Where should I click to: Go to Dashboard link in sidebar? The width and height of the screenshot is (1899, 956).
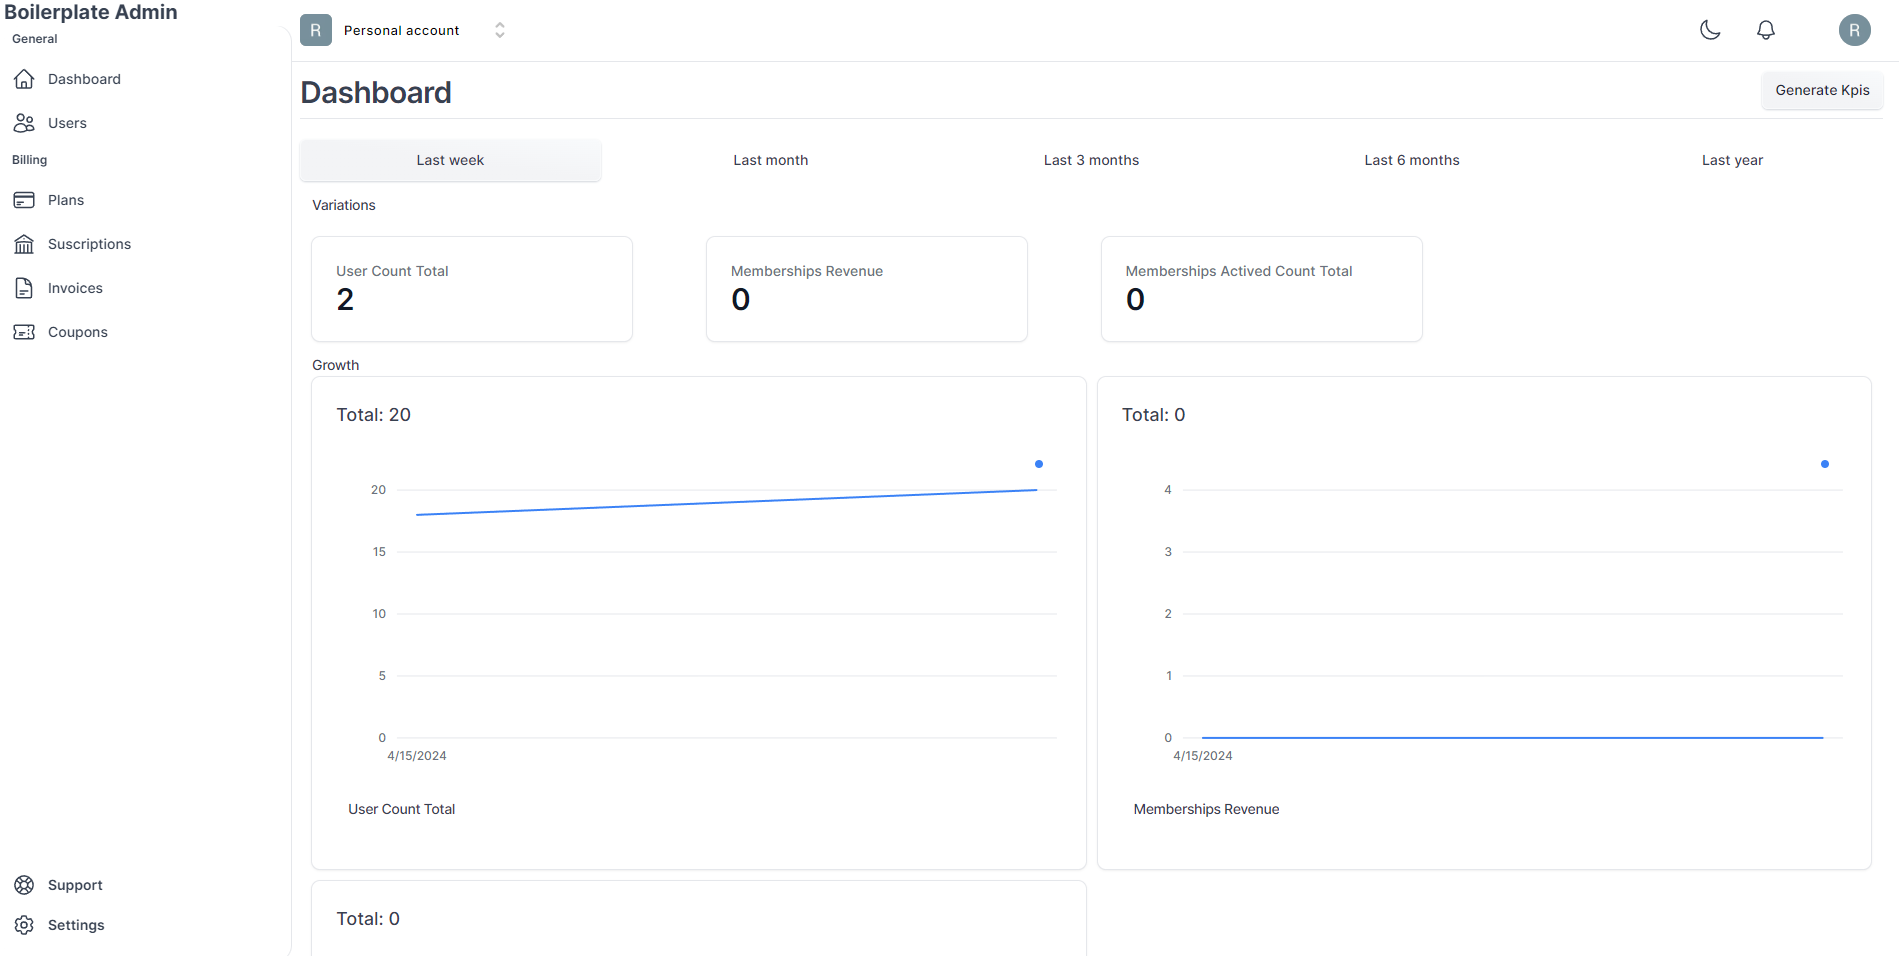[x=84, y=79]
